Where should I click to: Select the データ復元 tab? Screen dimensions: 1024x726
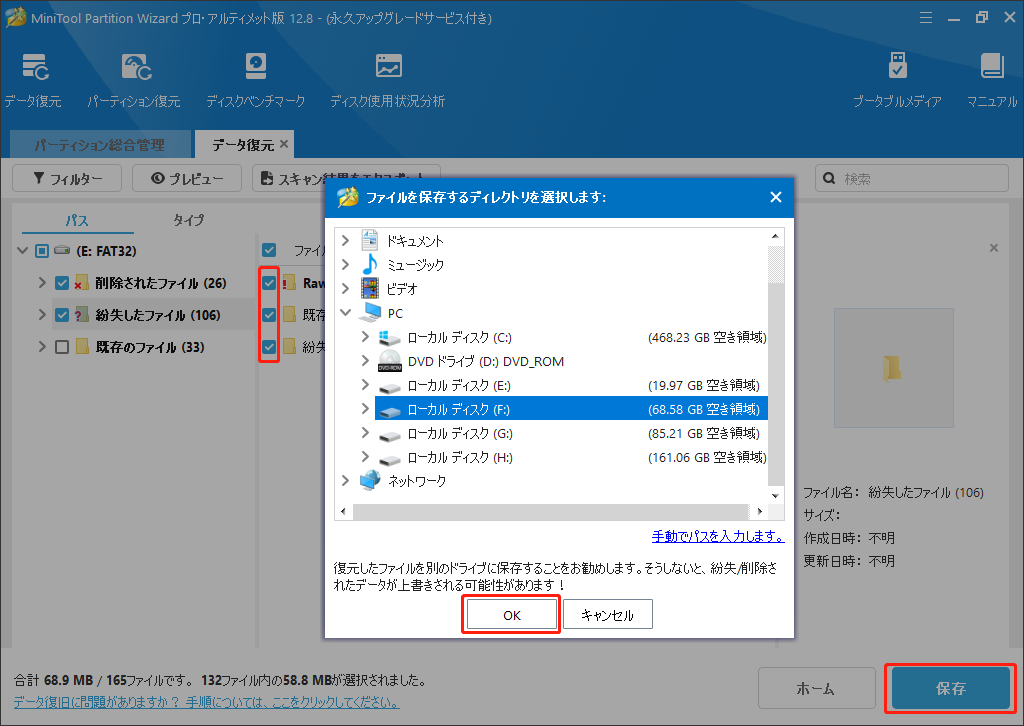tap(243, 144)
